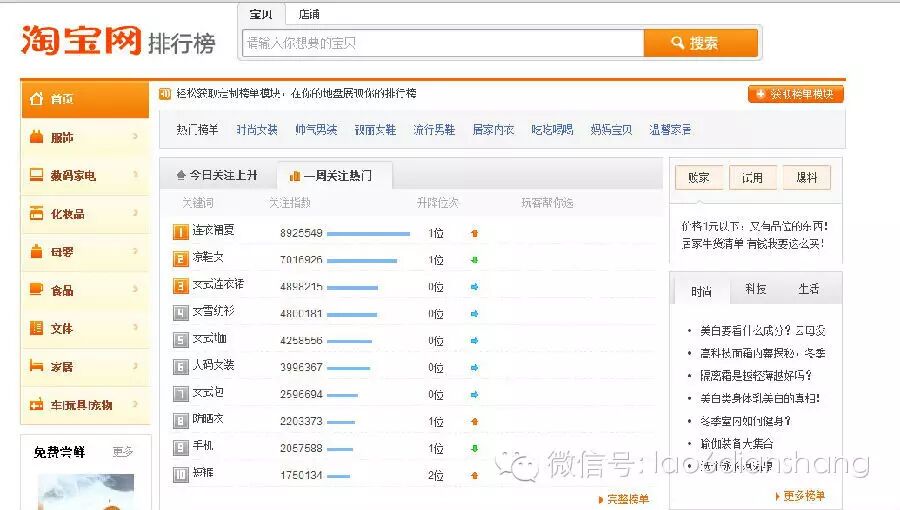Click the attention bar for 凉鞋女
The image size is (900, 510).
[x=362, y=260]
